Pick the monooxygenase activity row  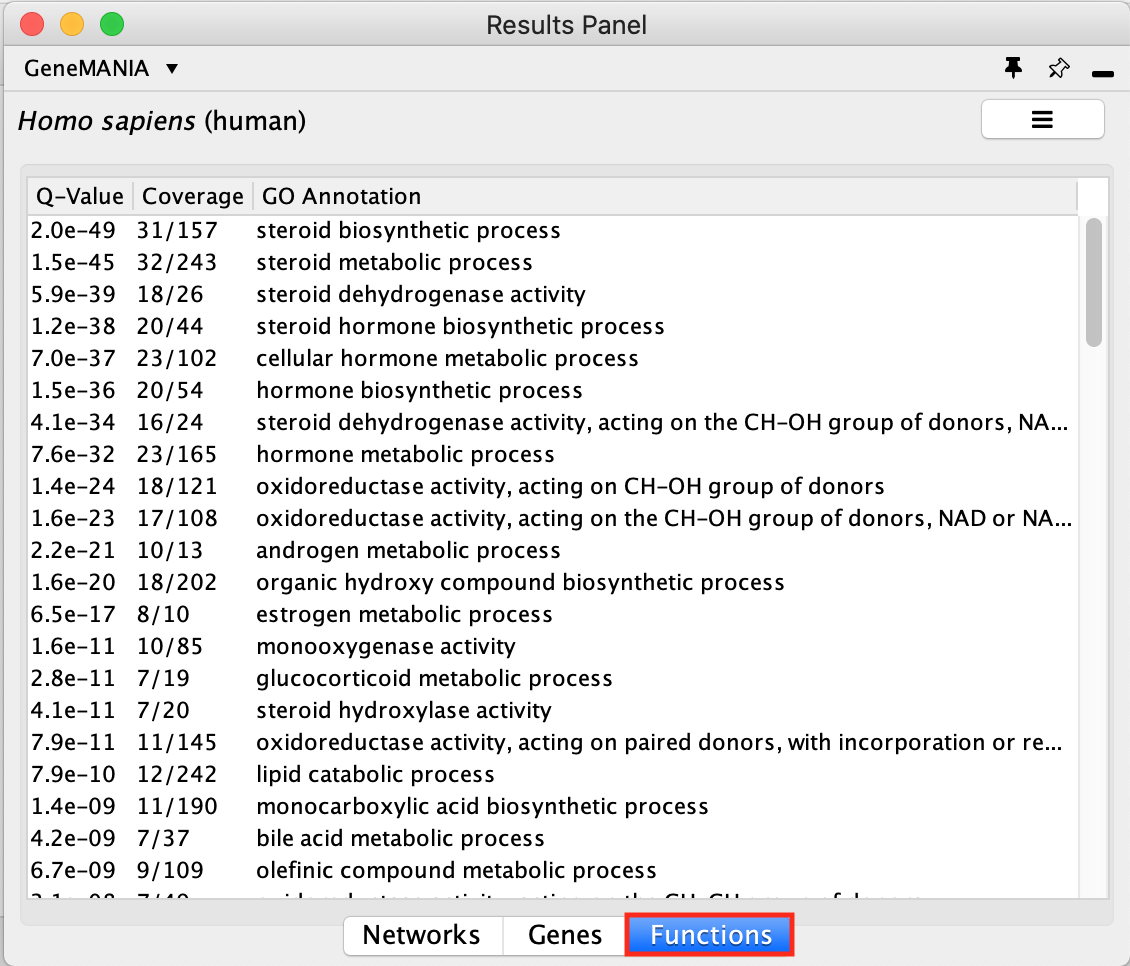[386, 647]
